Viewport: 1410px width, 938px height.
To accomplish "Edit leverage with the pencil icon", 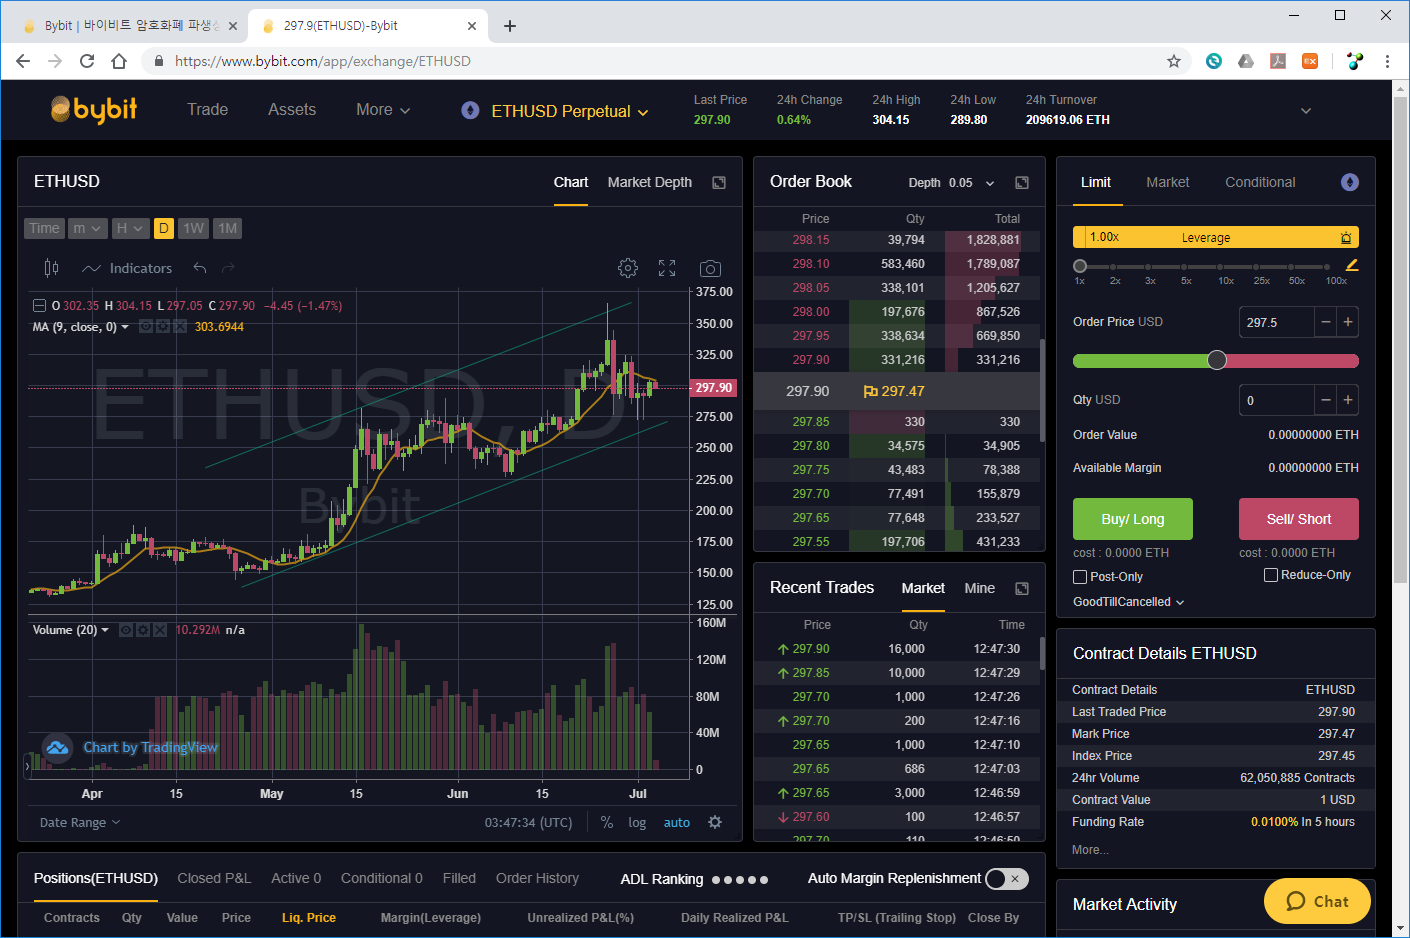I will (1352, 265).
